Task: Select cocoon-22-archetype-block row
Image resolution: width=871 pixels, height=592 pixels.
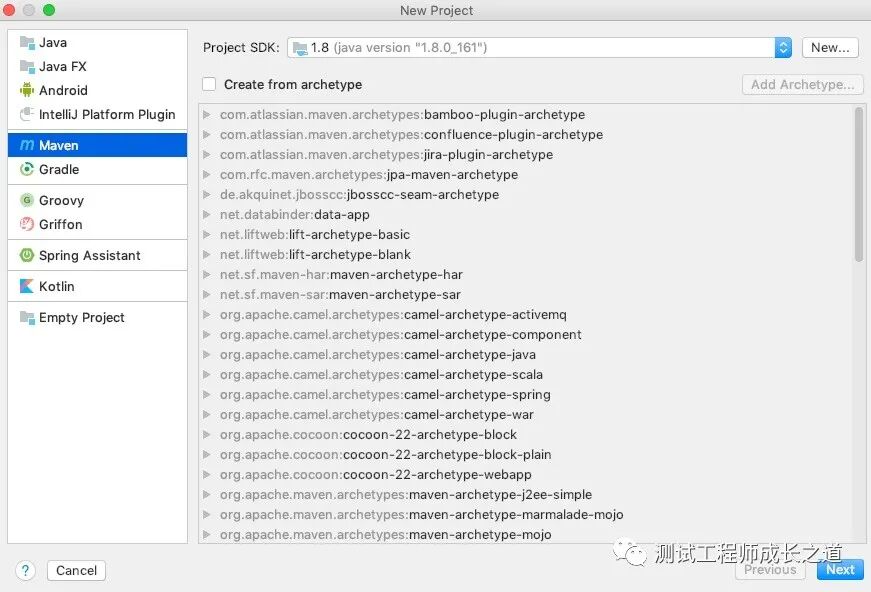Action: (527, 434)
